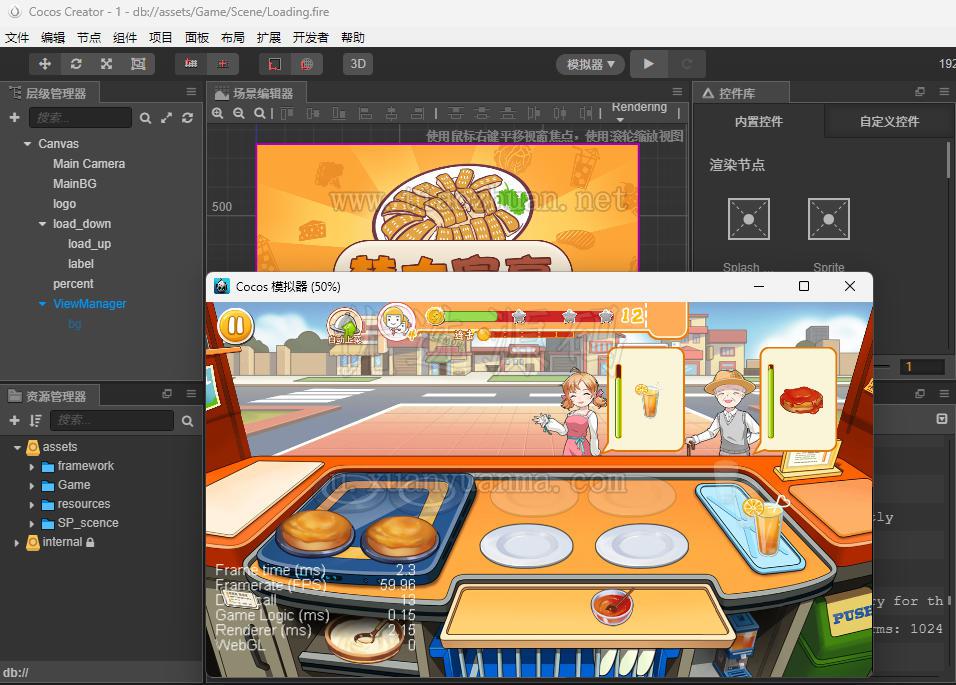
Task: Refresh the hierarchy panel
Action: (188, 118)
